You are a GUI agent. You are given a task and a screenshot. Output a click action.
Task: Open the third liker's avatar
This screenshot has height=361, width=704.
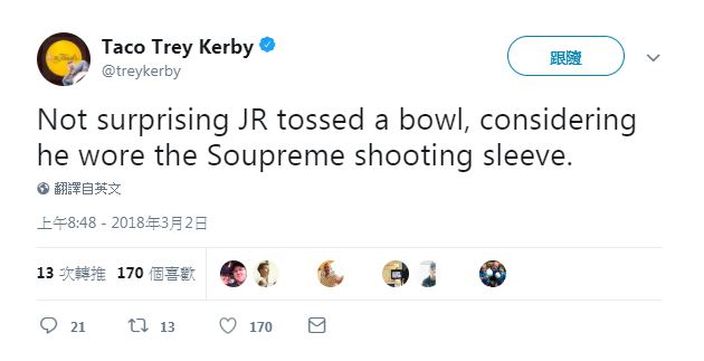coord(330,273)
